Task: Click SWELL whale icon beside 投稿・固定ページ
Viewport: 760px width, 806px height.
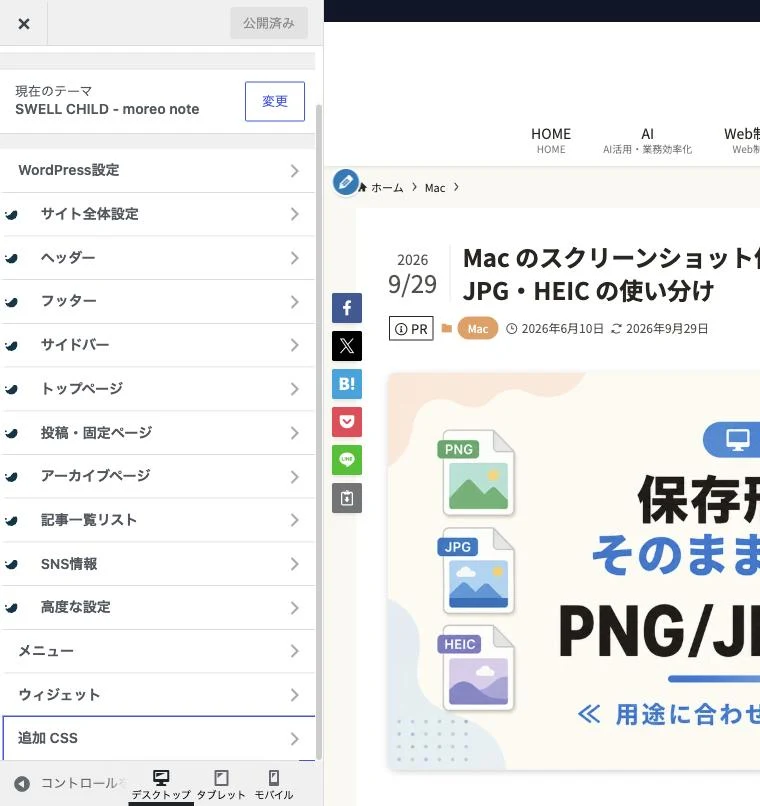Action: (x=11, y=433)
